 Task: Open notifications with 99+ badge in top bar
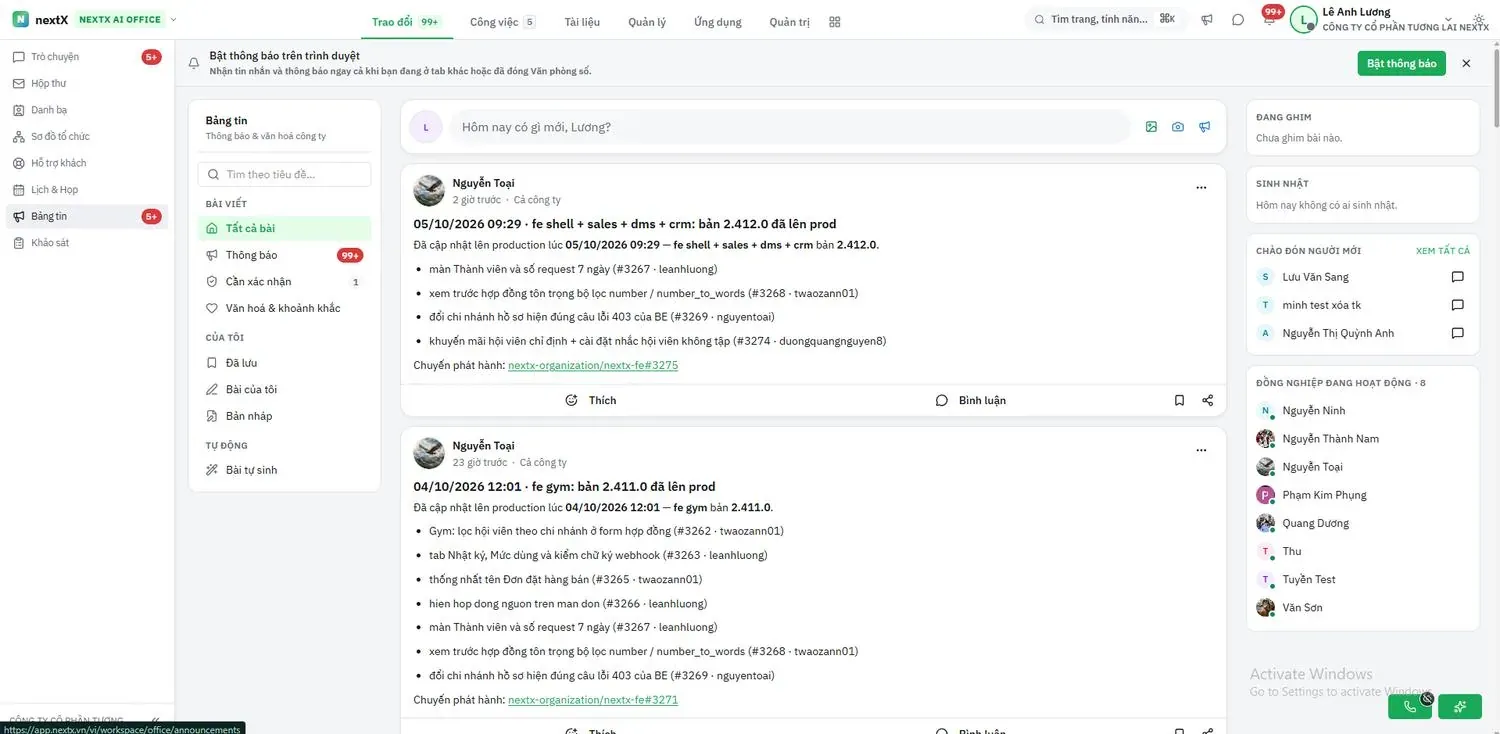(1270, 17)
